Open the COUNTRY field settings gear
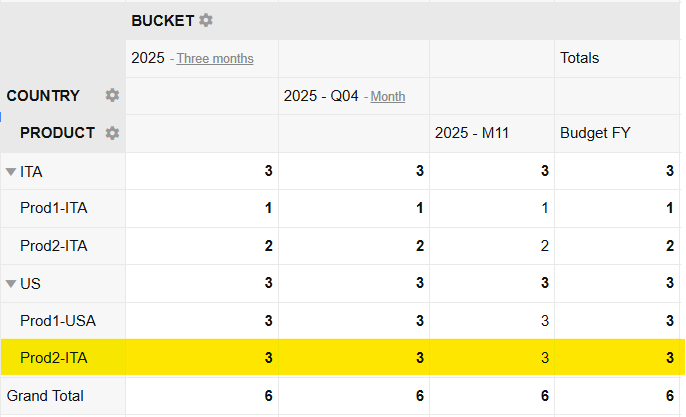Viewport: 686px width, 417px height. pos(113,95)
